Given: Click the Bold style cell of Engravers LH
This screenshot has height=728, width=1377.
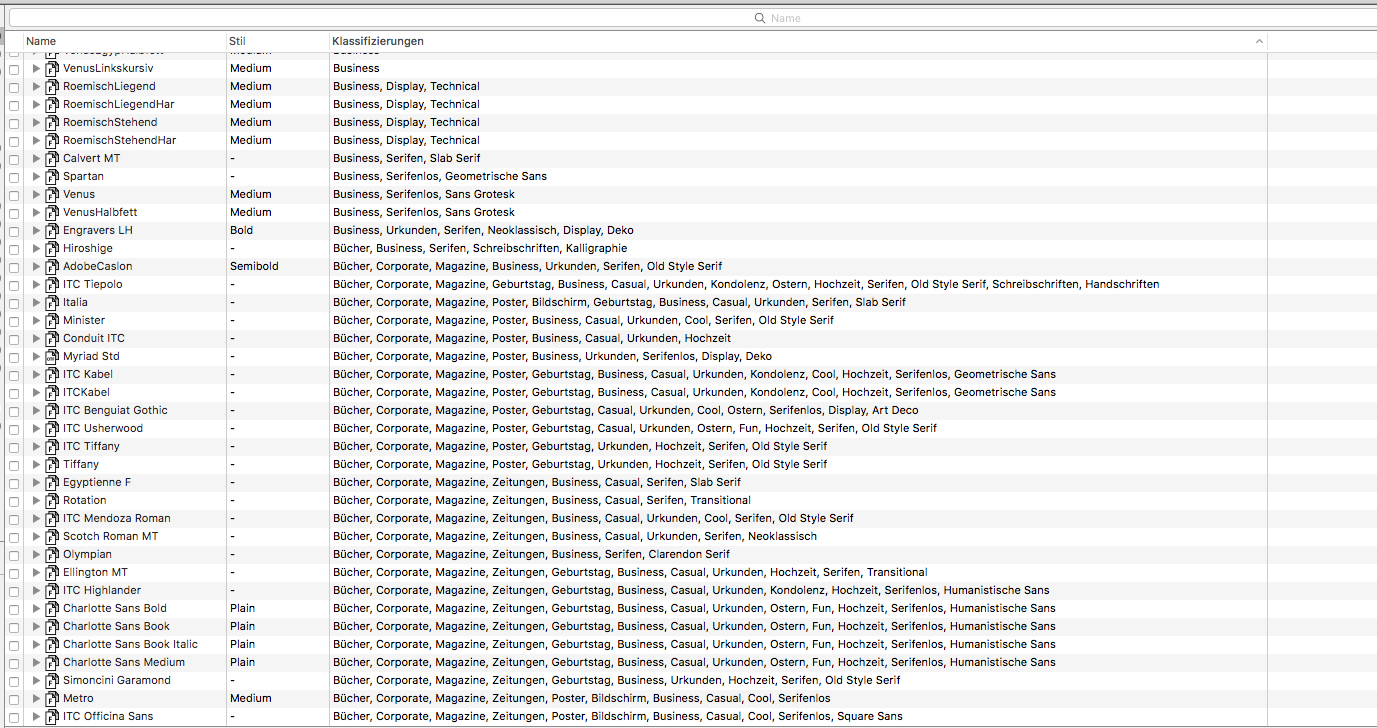Looking at the screenshot, I should 241,230.
